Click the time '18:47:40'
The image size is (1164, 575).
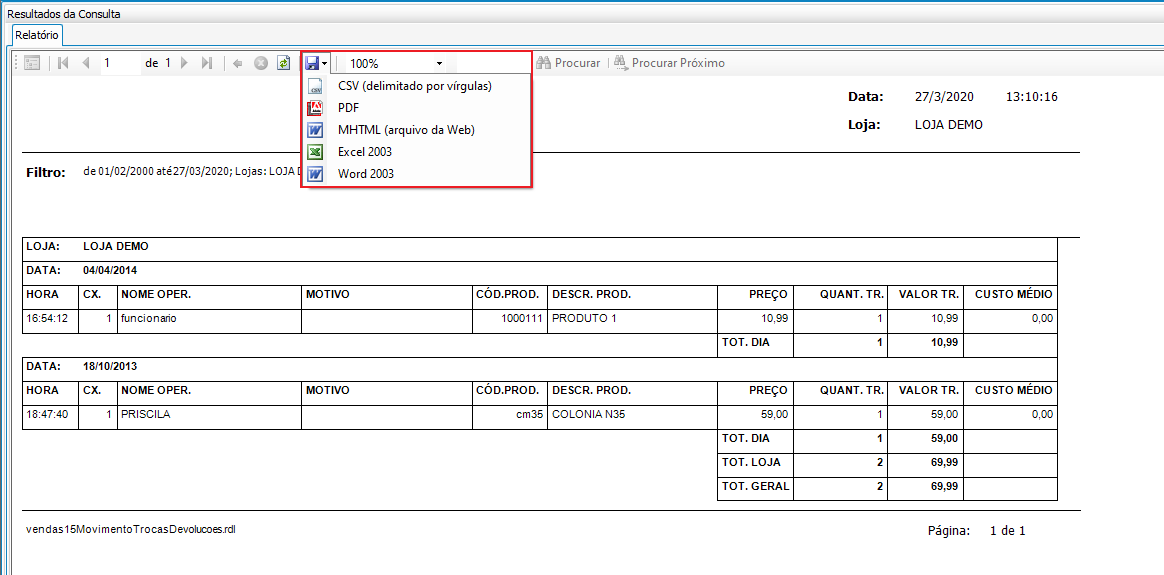(48, 415)
